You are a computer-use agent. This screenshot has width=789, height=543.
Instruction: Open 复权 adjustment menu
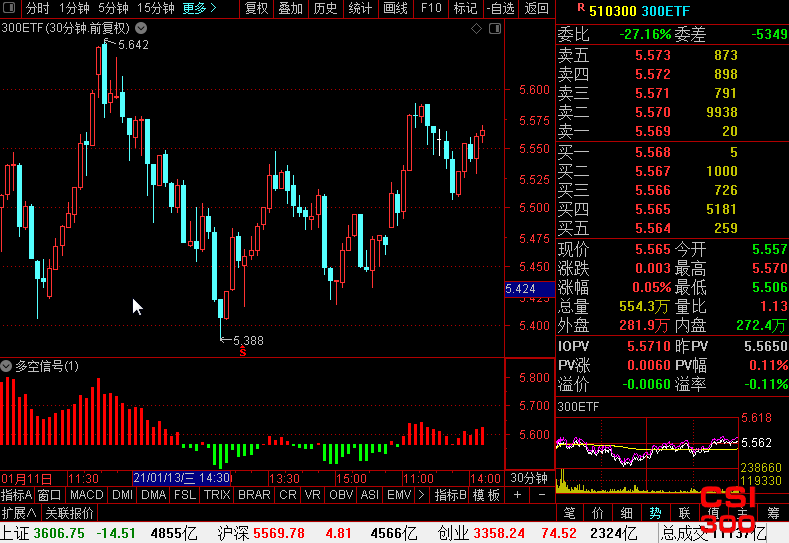point(256,8)
